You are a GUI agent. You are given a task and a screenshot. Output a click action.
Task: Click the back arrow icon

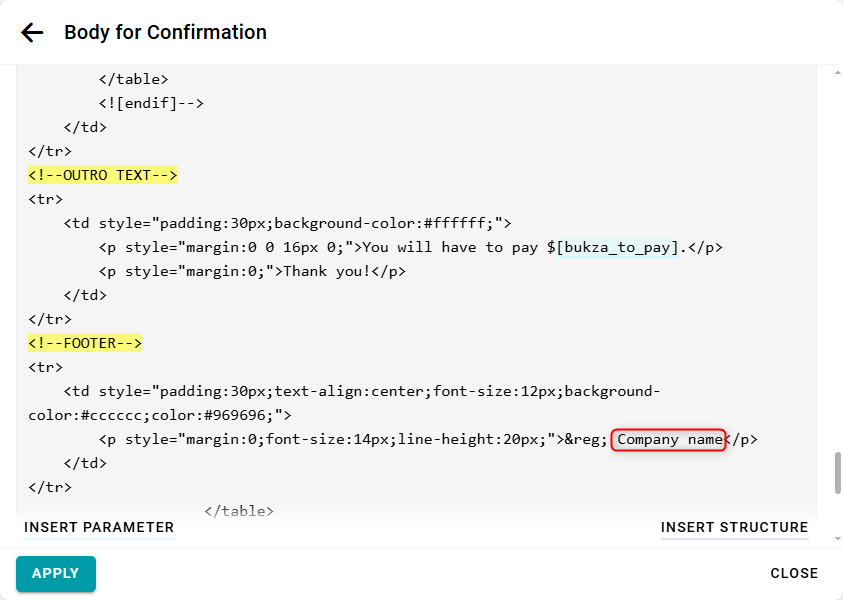32,33
